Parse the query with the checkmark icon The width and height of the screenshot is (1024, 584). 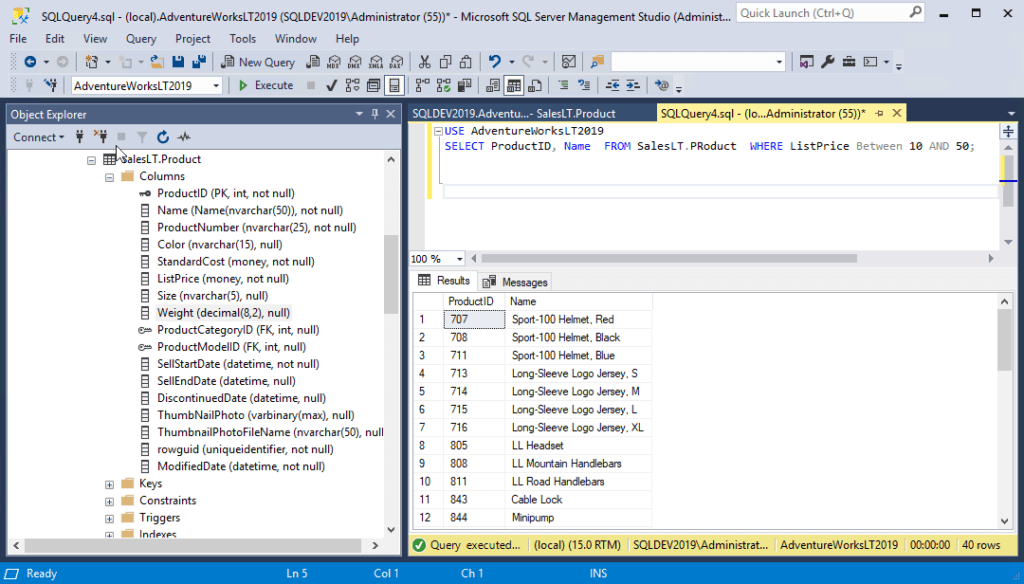click(331, 86)
